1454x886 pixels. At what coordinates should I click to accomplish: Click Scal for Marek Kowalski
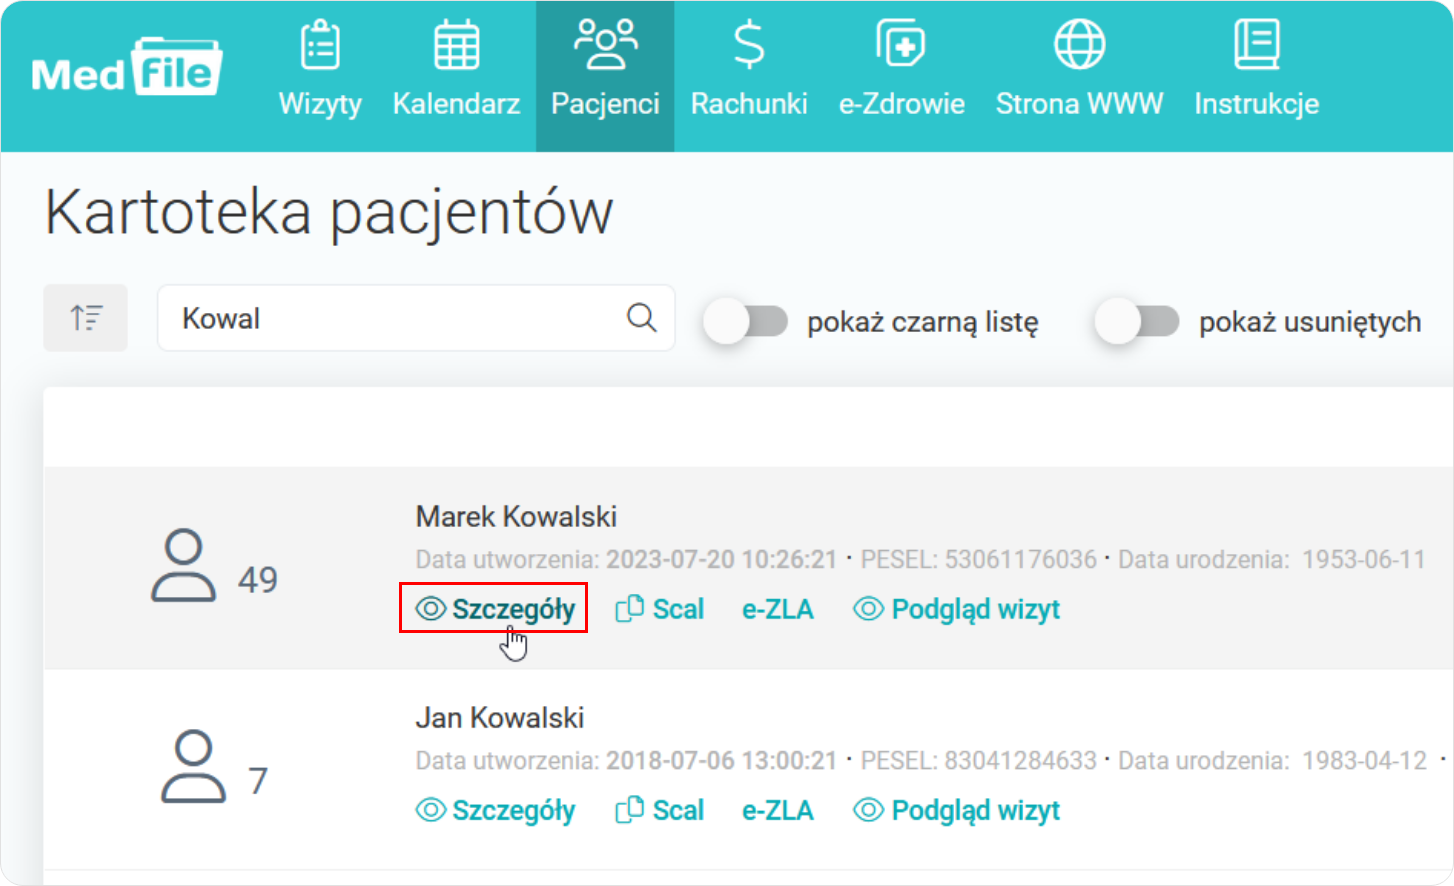[659, 609]
